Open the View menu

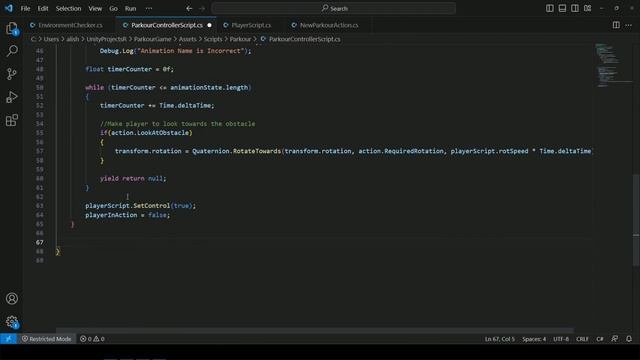95,8
